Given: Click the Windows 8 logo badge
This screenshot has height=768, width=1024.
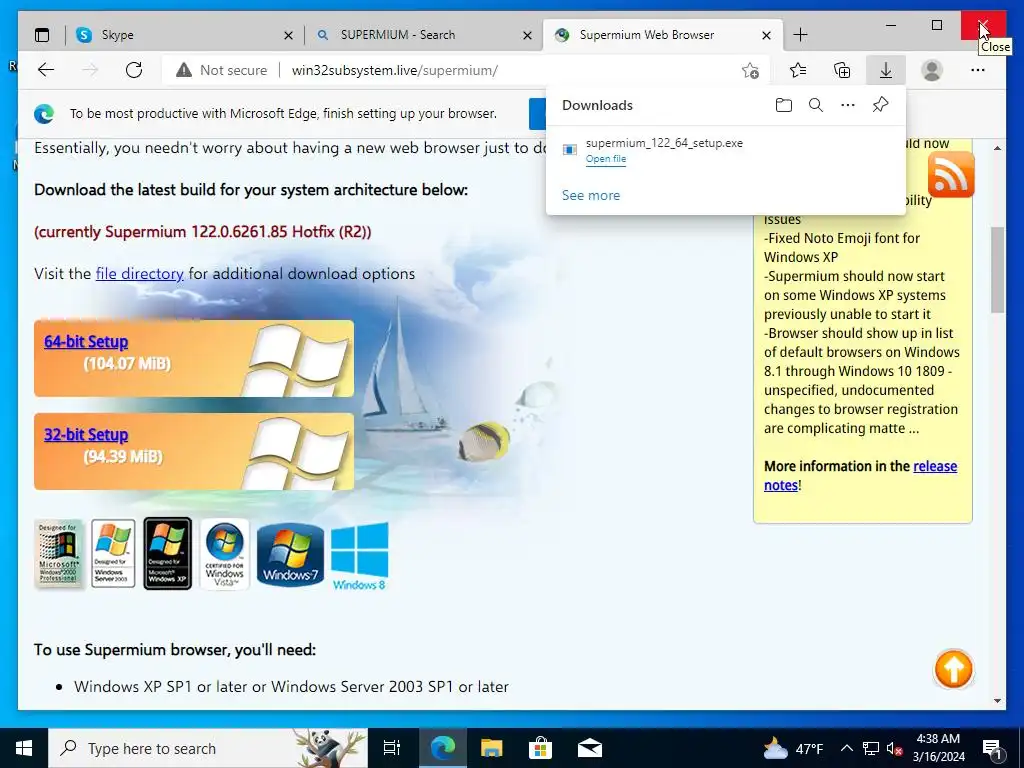Looking at the screenshot, I should point(359,556).
